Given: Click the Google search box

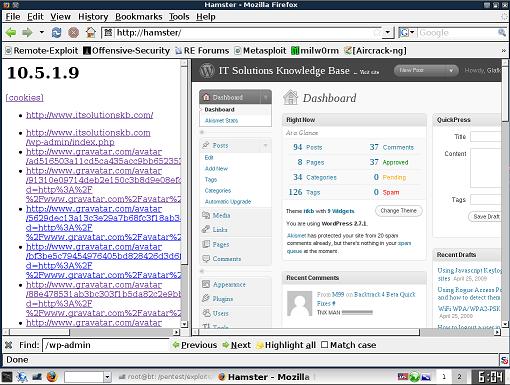Looking at the screenshot, I should tap(457, 33).
